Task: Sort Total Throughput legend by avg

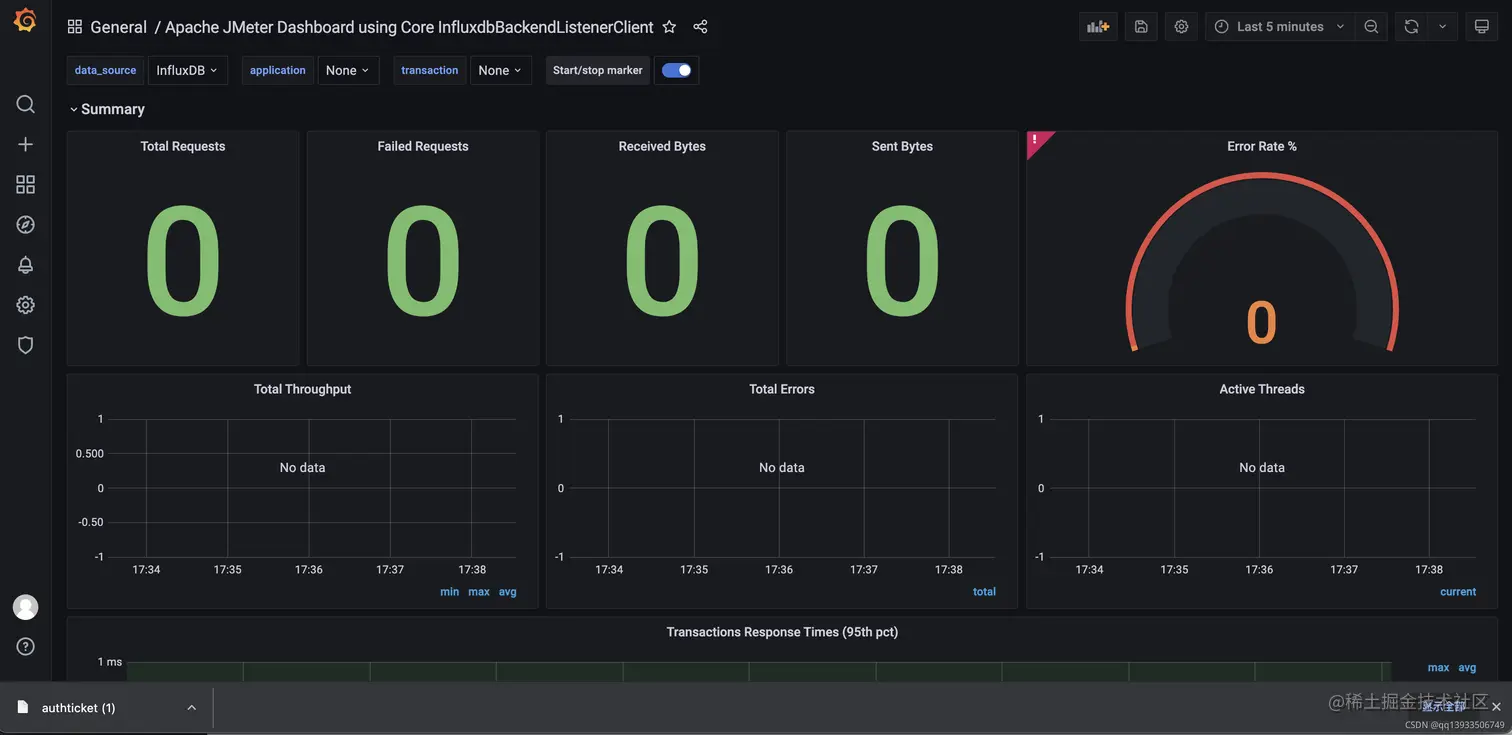Action: (x=508, y=592)
